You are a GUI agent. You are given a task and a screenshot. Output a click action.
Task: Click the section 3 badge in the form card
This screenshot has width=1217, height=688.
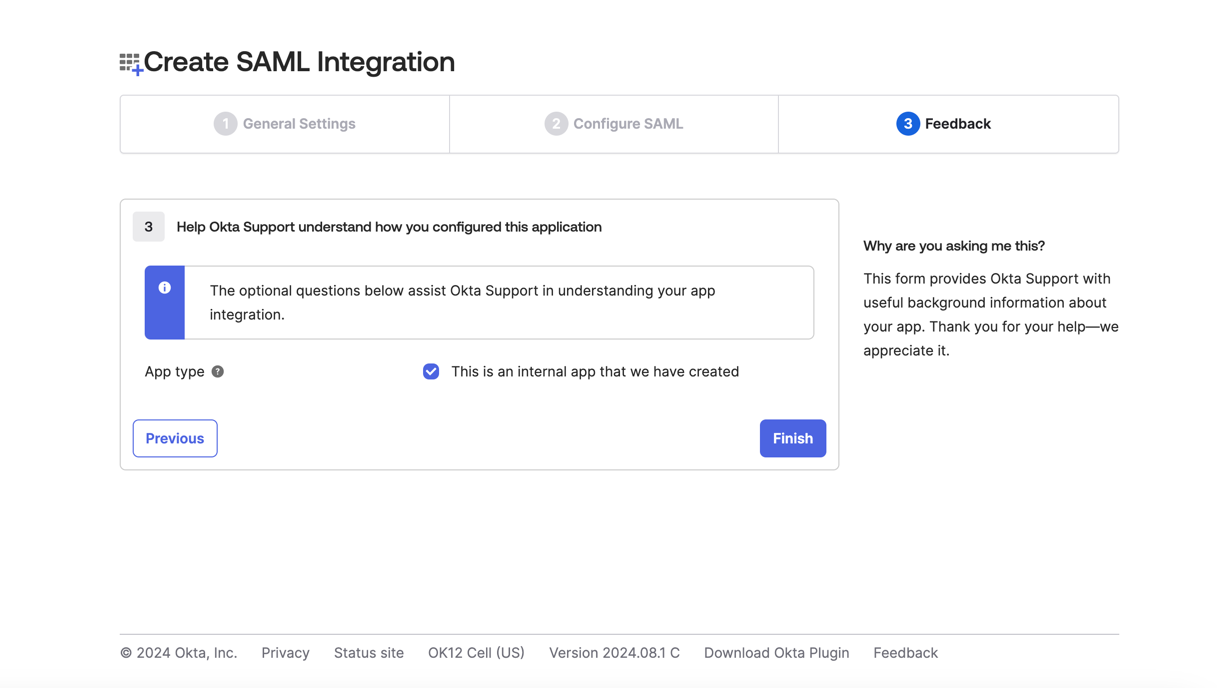pyautogui.click(x=148, y=226)
